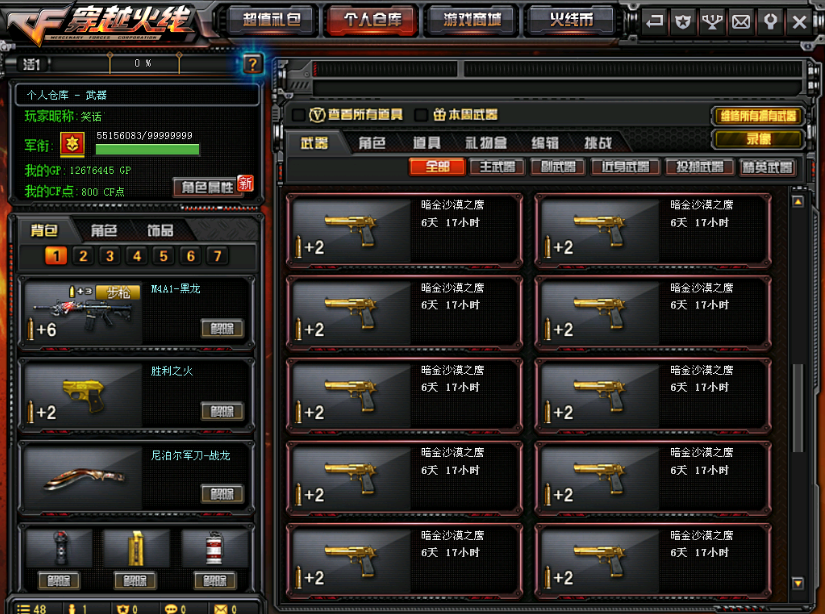
Task: Open the mail envelope icon in top bar
Action: [x=741, y=22]
